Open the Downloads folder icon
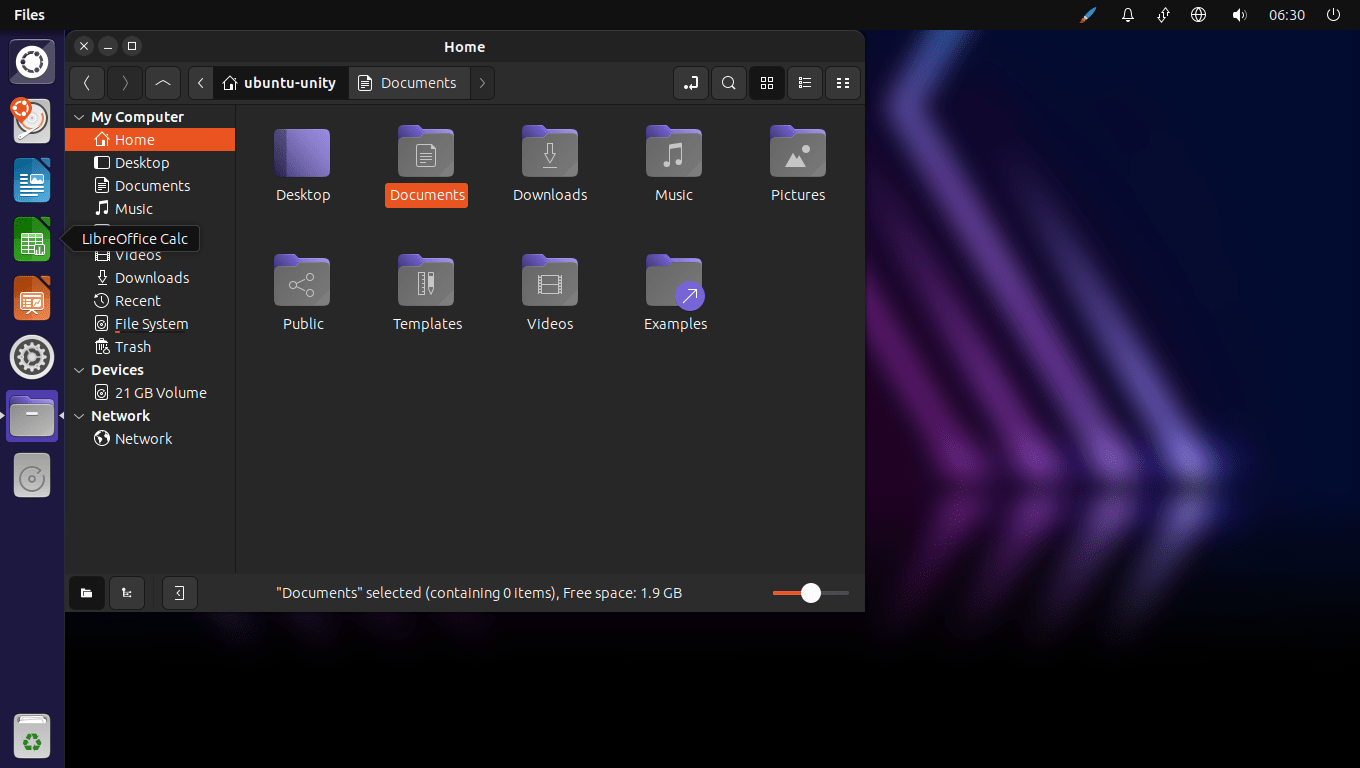Image resolution: width=1360 pixels, height=768 pixels. pos(549,153)
